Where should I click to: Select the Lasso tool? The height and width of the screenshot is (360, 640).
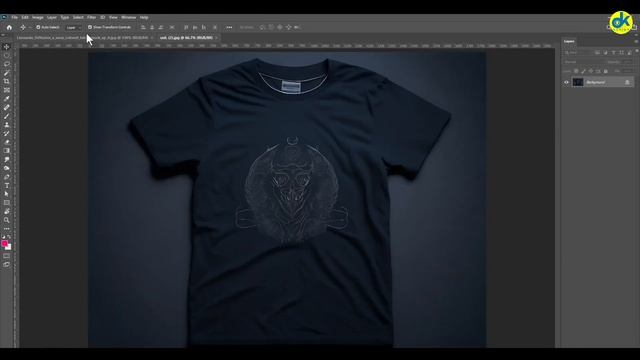coord(7,64)
